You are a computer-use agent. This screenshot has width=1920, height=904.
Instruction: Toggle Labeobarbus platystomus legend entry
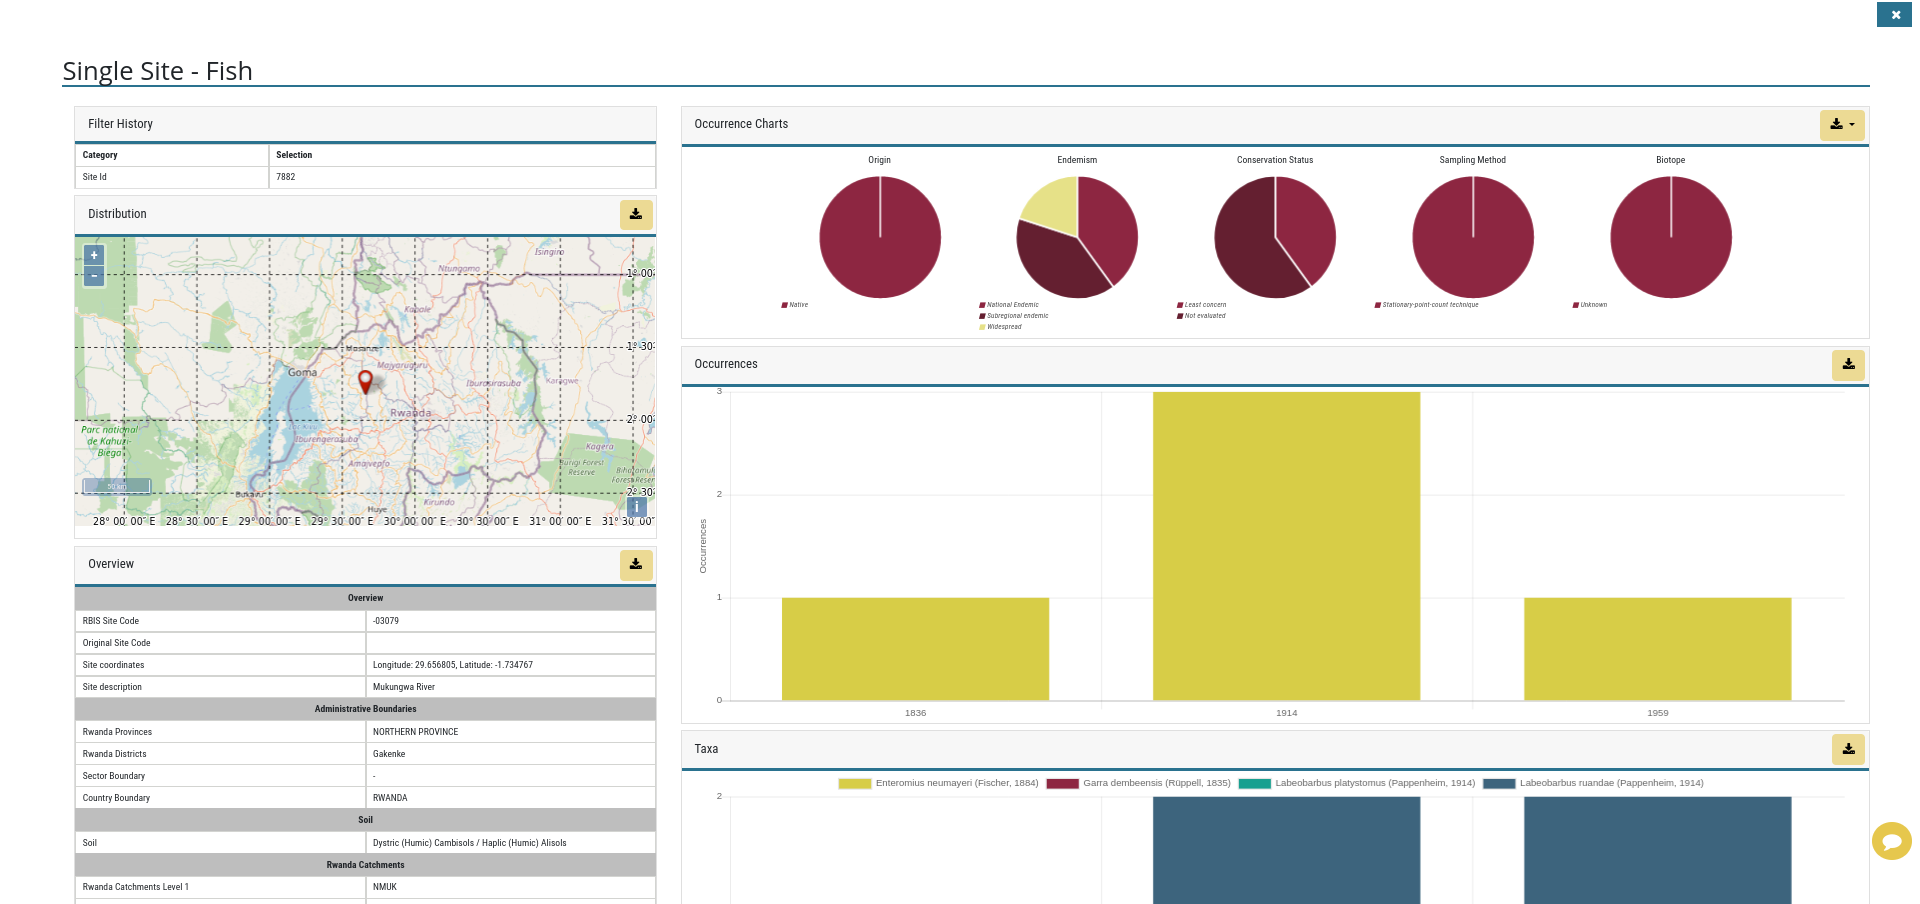(1356, 783)
